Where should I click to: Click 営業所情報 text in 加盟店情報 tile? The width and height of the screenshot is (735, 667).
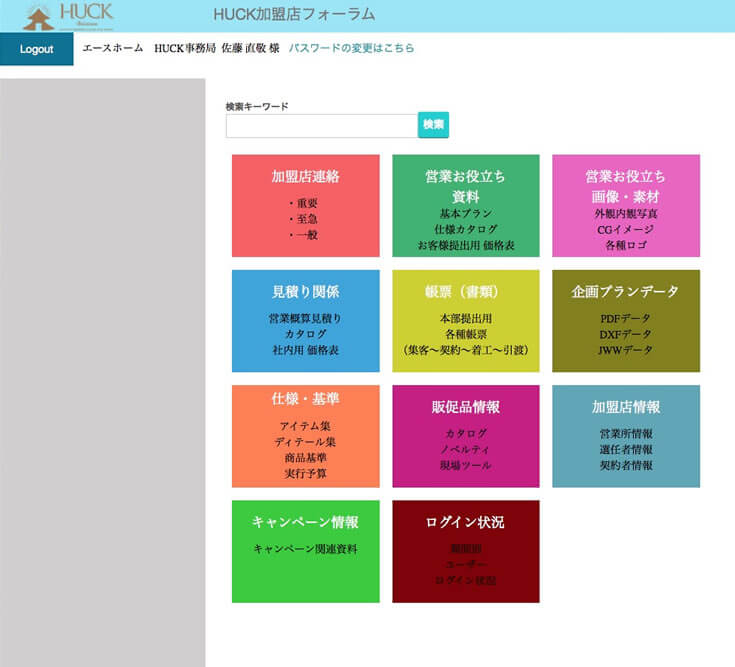point(626,434)
